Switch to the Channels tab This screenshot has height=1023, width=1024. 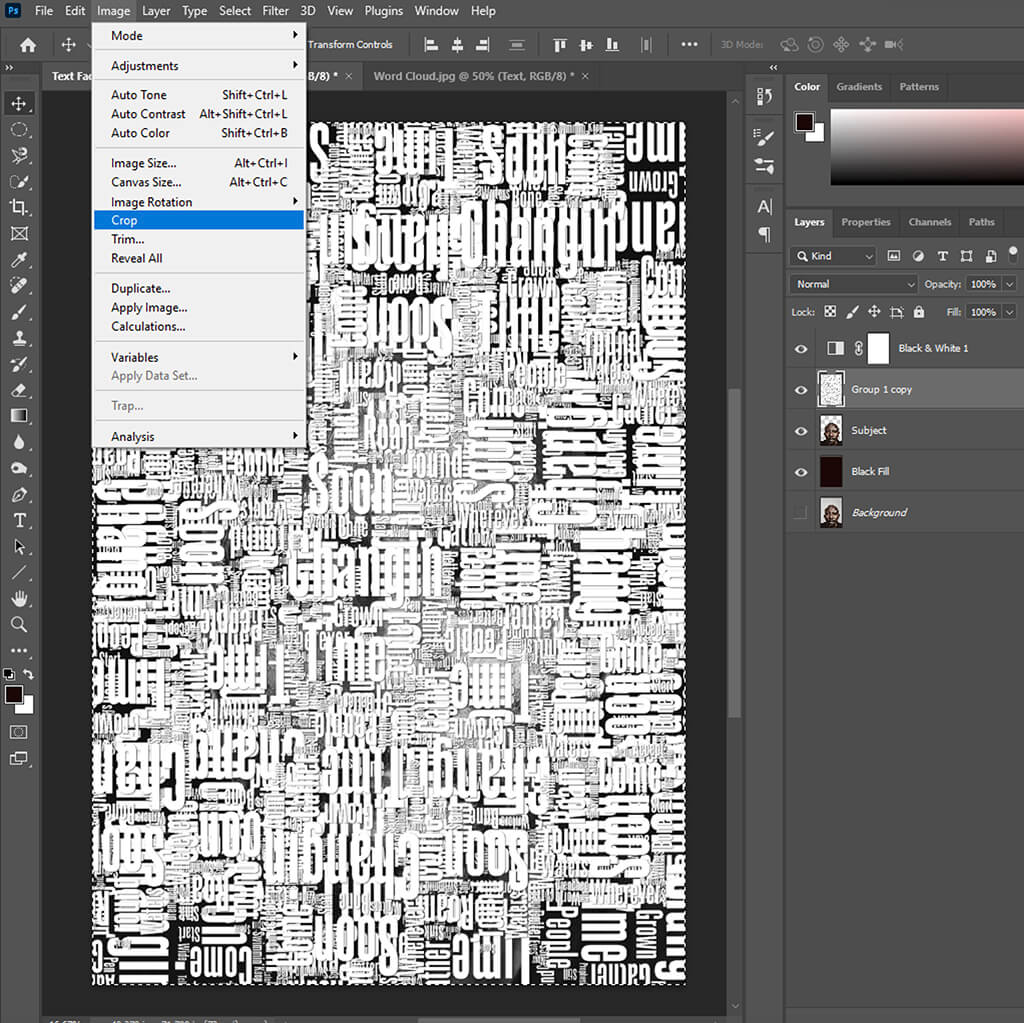point(929,222)
